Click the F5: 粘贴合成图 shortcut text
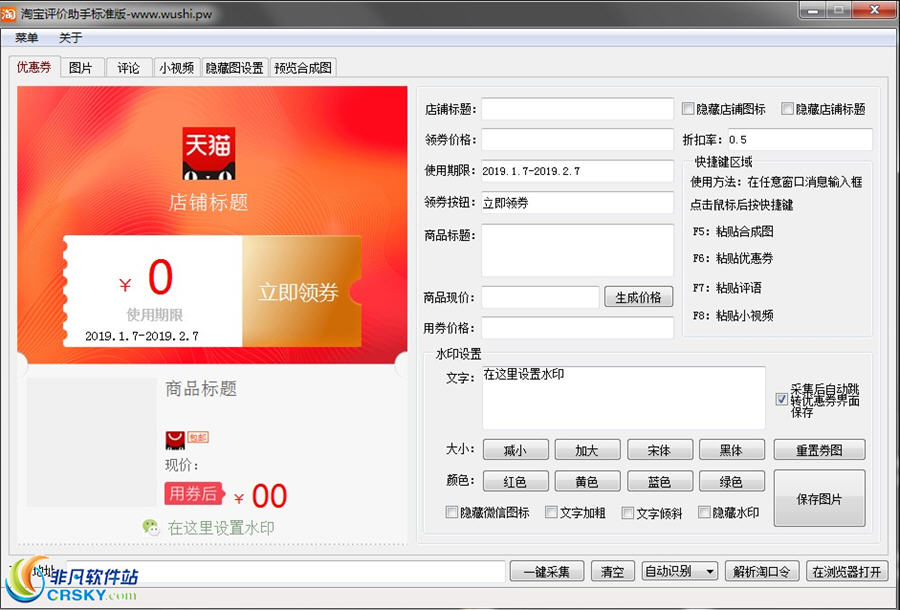The width and height of the screenshot is (900, 610). tap(733, 231)
